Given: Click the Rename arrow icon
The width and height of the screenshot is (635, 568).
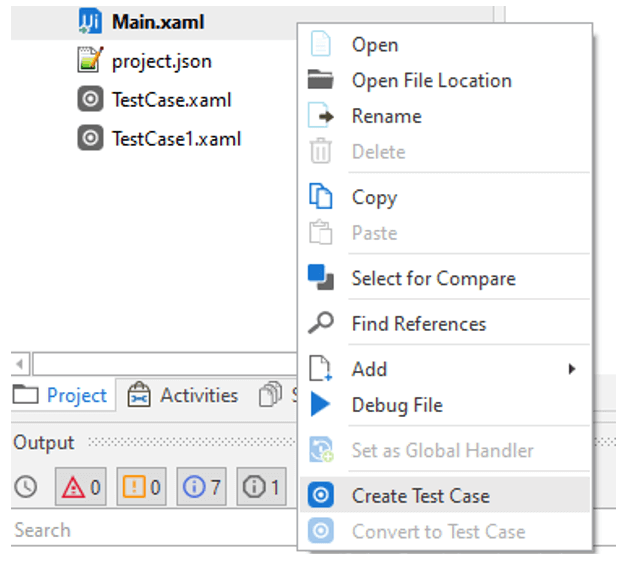Looking at the screenshot, I should click(x=320, y=116).
